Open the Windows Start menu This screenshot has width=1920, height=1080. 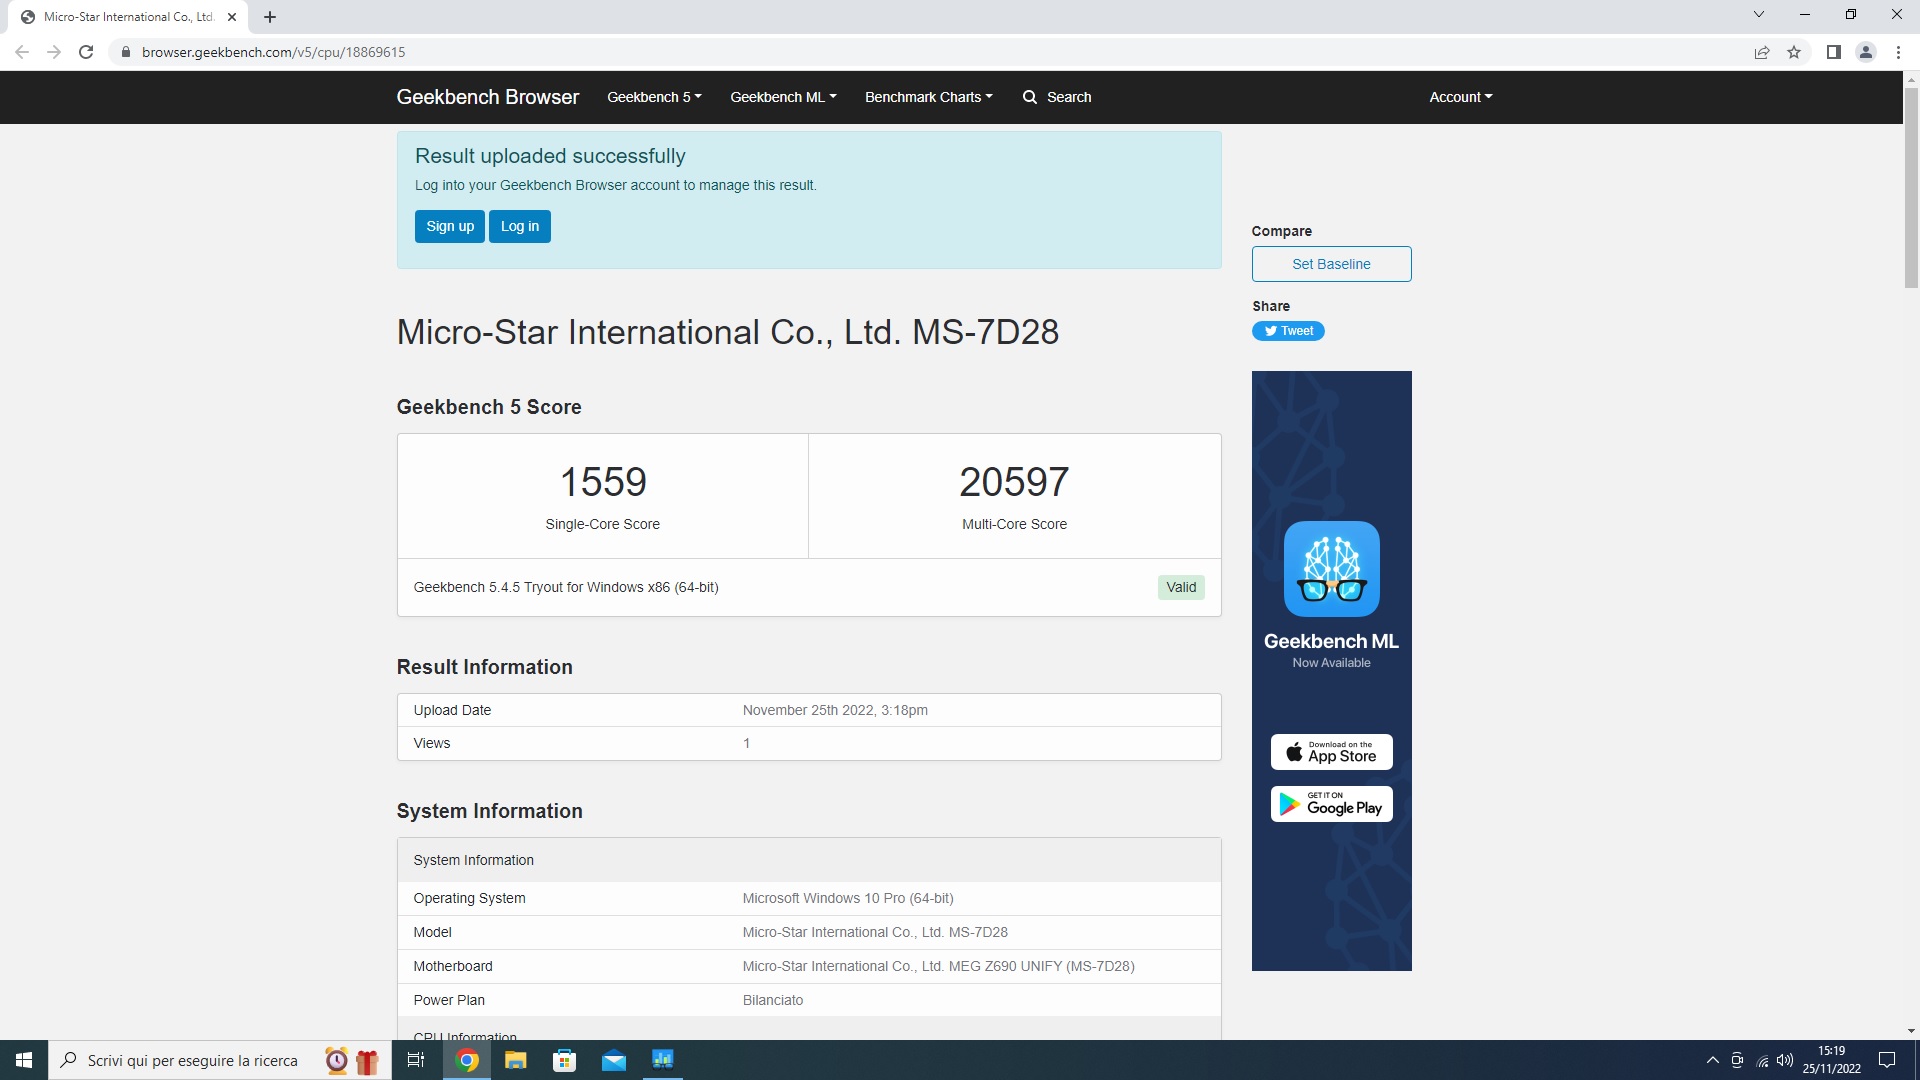(24, 1060)
